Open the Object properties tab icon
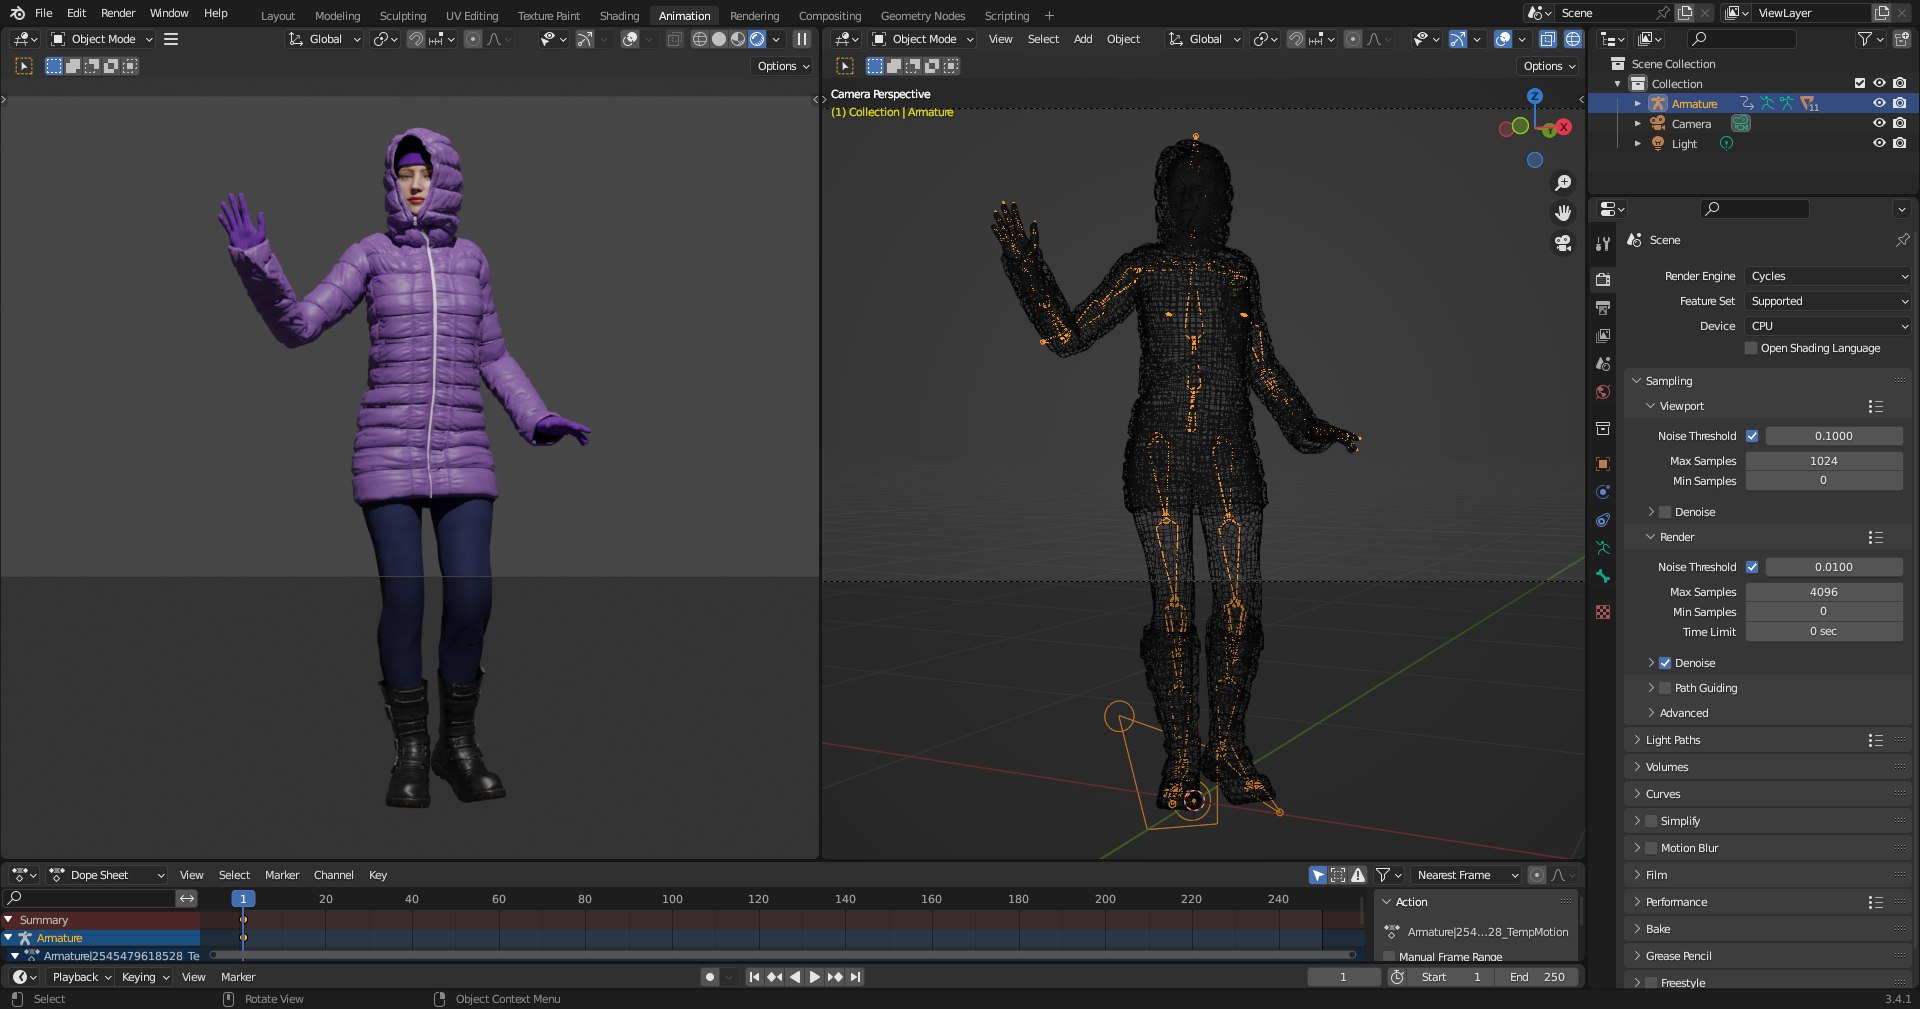This screenshot has width=1920, height=1009. point(1603,464)
